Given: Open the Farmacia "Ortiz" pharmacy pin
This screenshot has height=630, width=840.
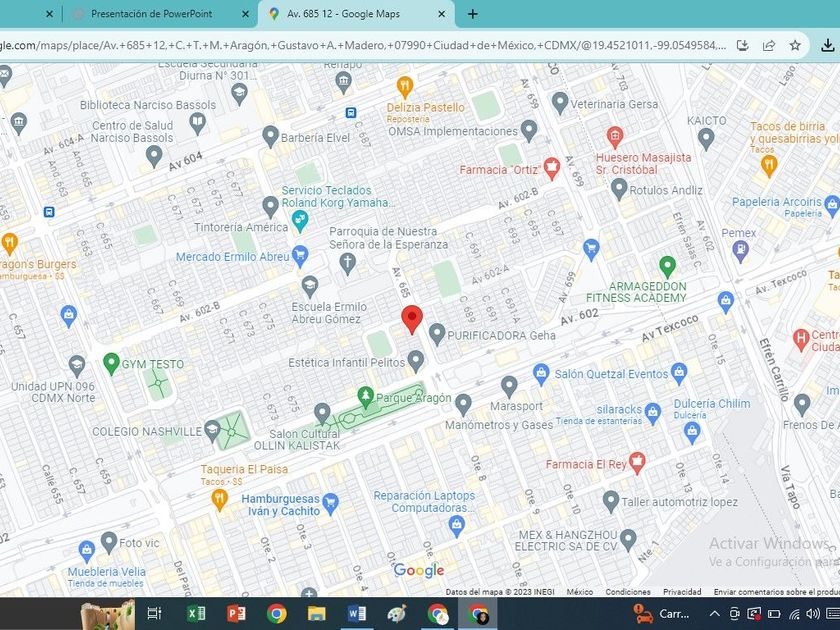Looking at the screenshot, I should [551, 168].
